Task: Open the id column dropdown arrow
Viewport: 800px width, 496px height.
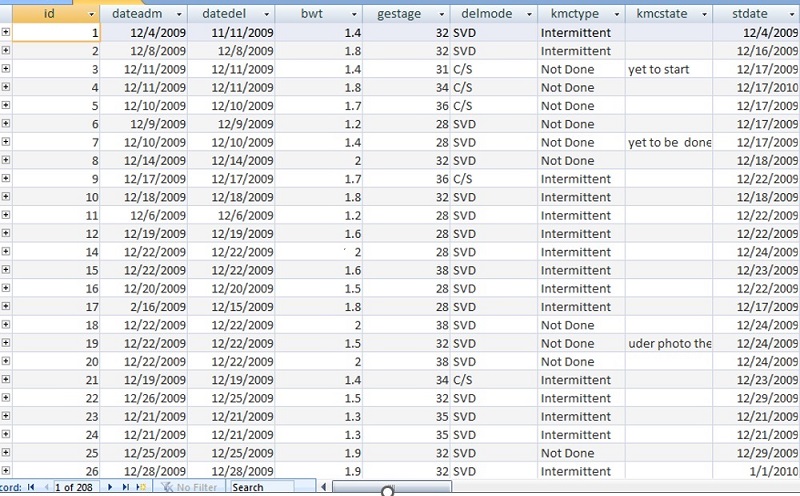Action: (x=91, y=14)
